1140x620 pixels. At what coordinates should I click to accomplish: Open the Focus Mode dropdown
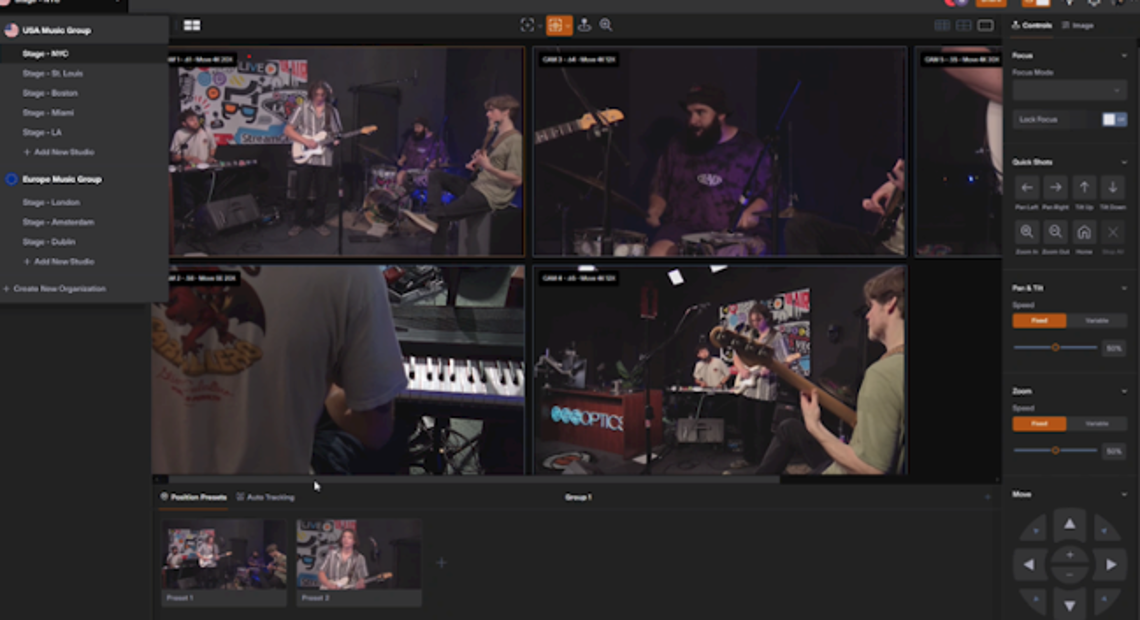coord(1069,91)
